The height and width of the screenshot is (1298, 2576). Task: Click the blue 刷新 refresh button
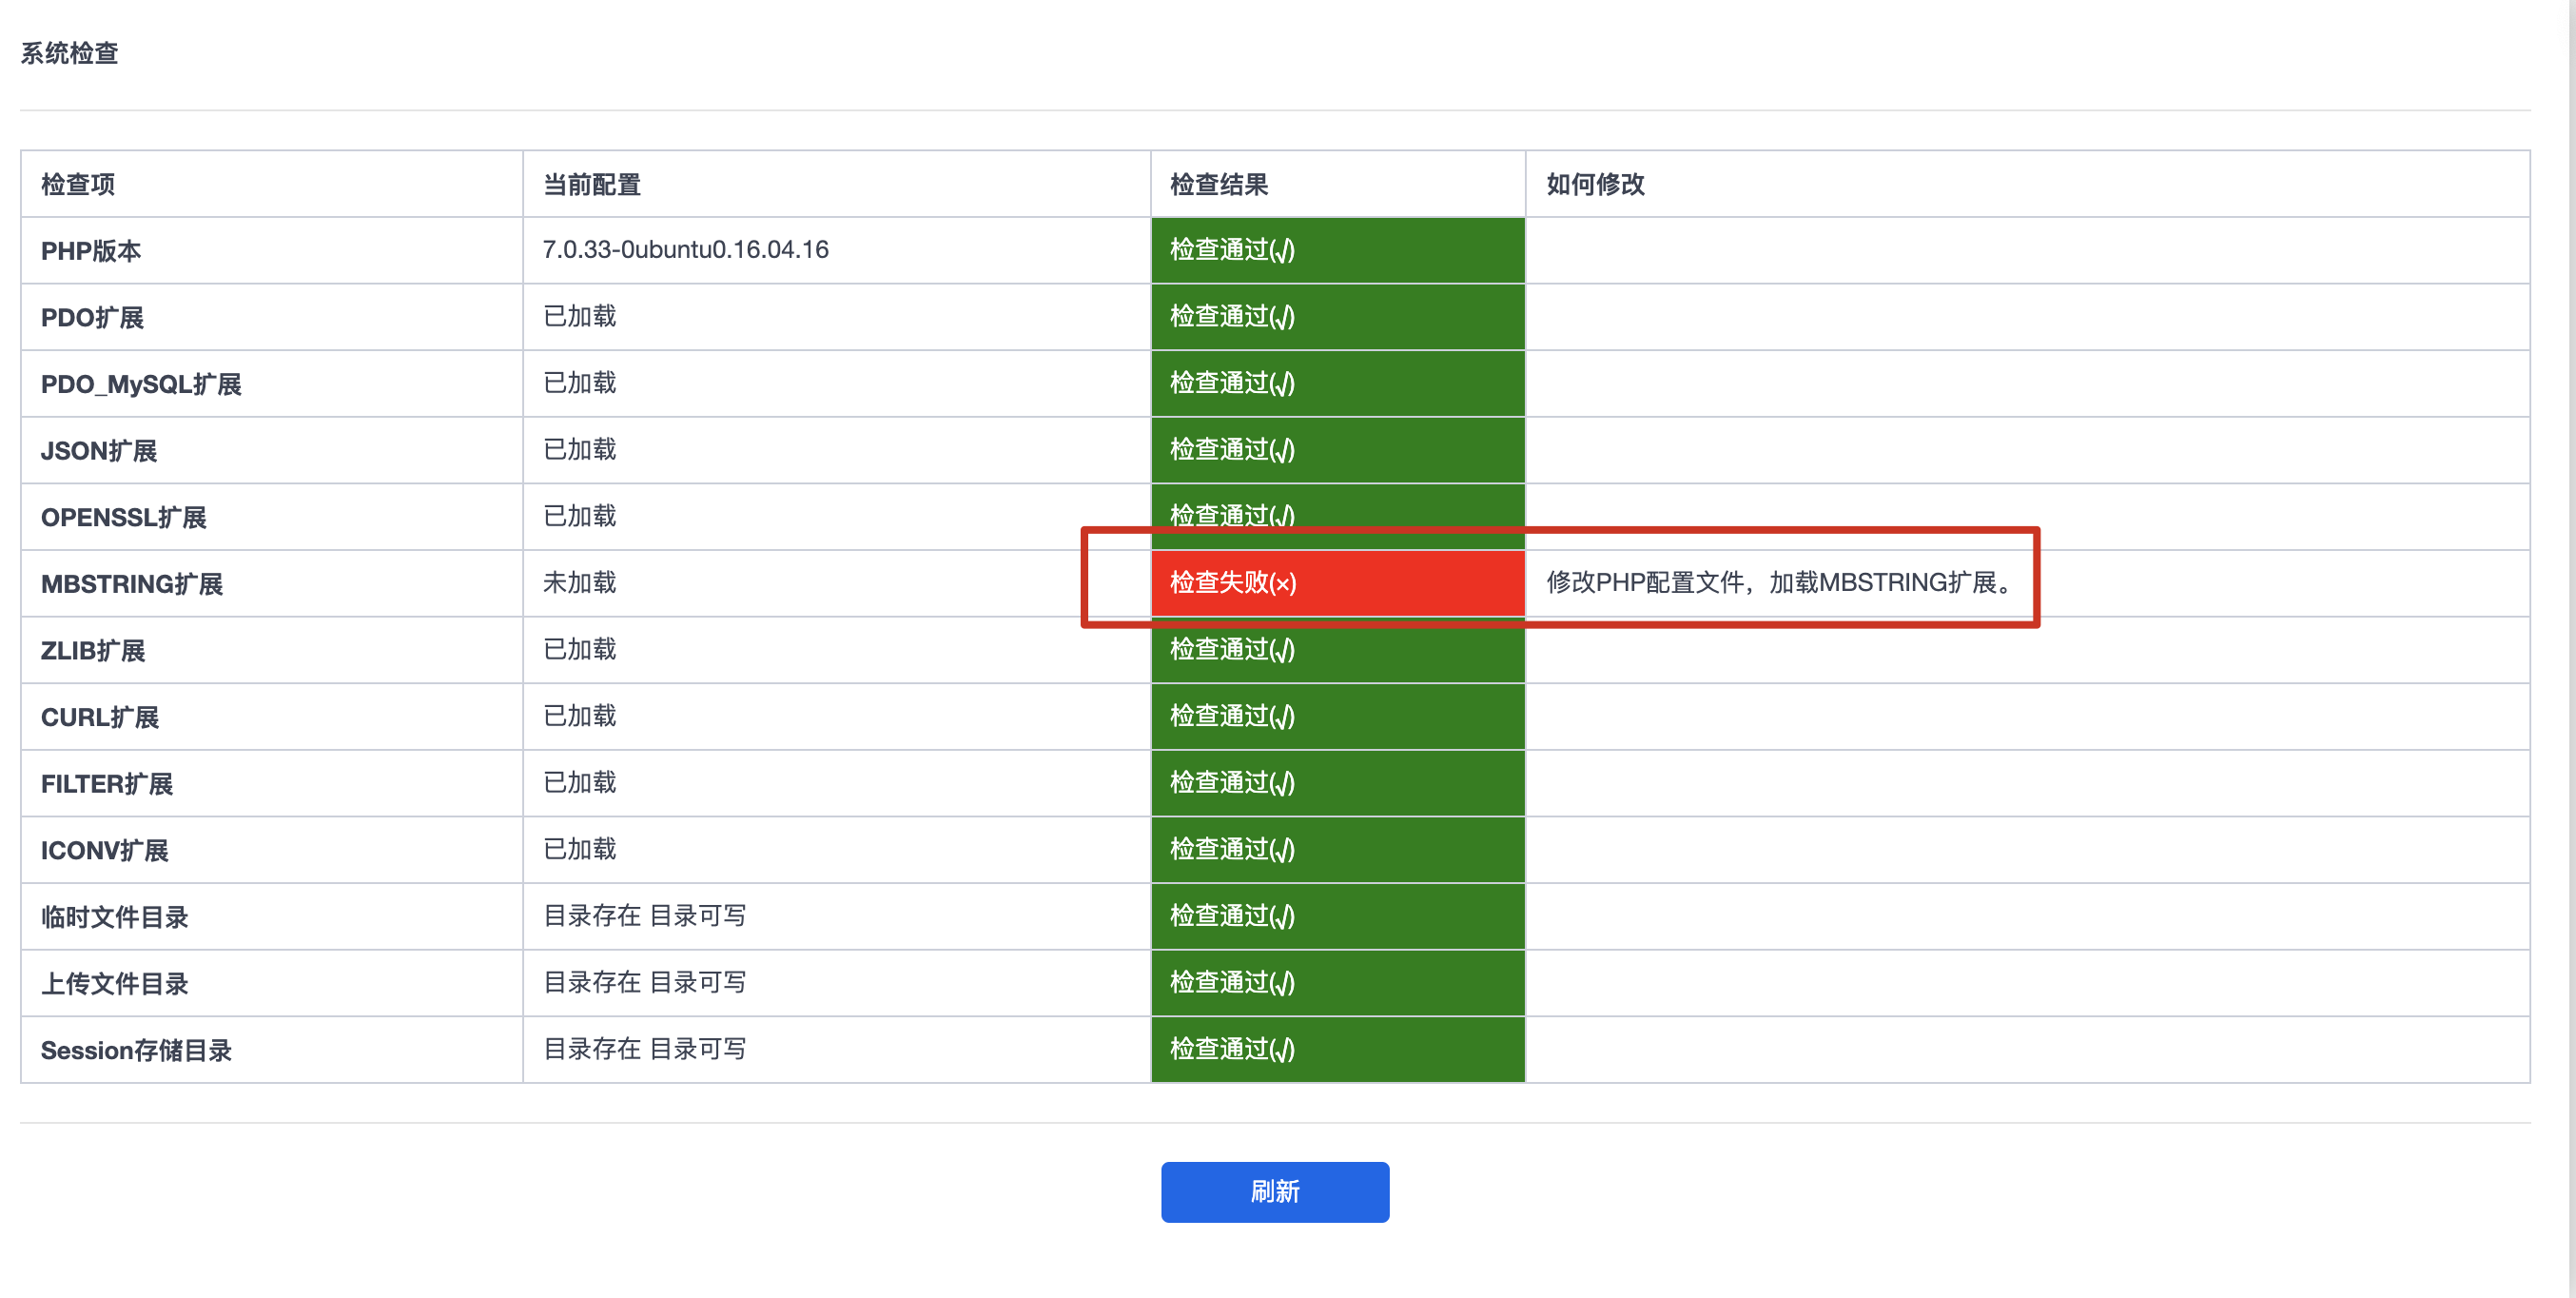[x=1274, y=1191]
